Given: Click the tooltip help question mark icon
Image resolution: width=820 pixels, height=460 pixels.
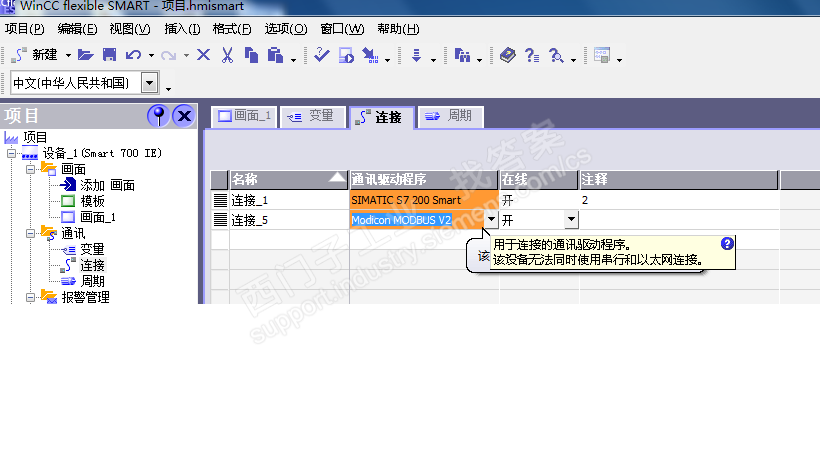Looking at the screenshot, I should pos(727,244).
